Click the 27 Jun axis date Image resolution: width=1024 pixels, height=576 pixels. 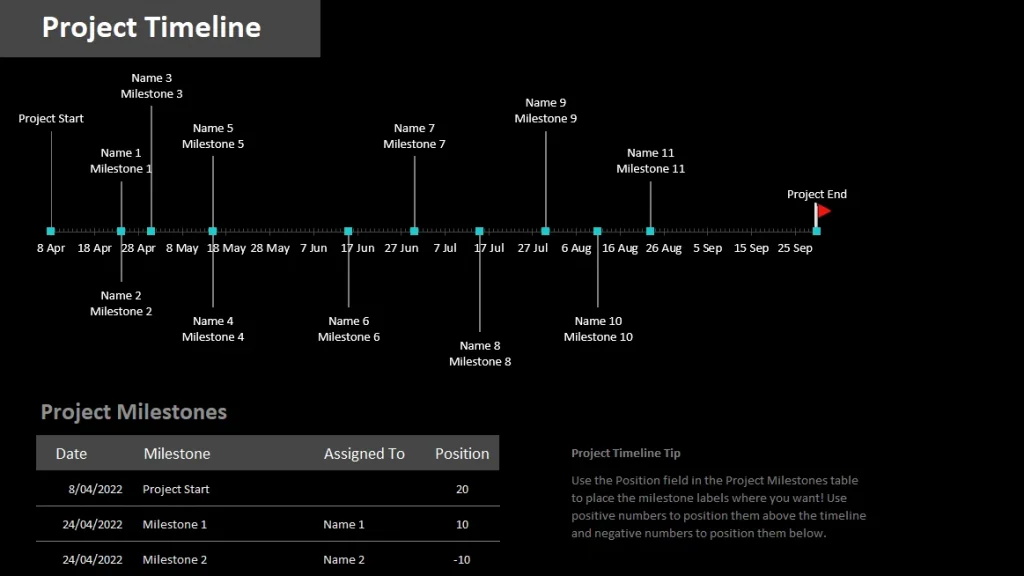click(401, 248)
